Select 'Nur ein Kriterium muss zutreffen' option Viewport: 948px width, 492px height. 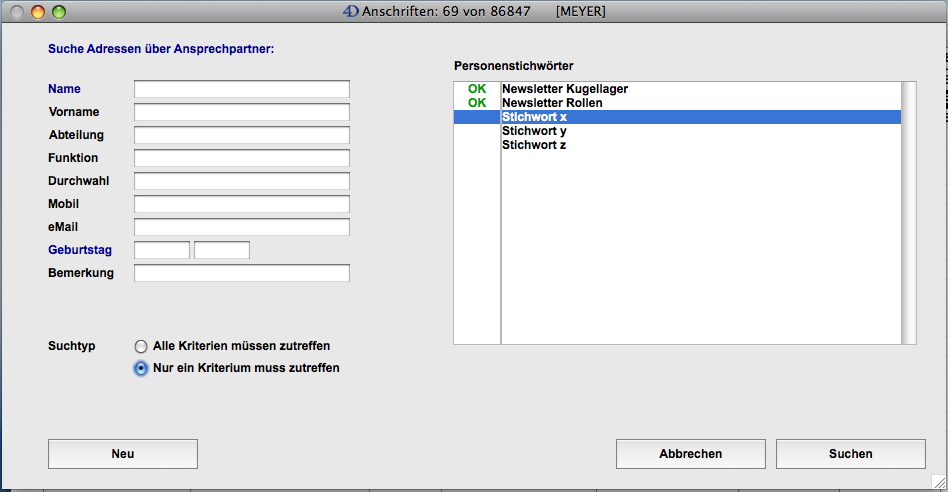point(141,368)
